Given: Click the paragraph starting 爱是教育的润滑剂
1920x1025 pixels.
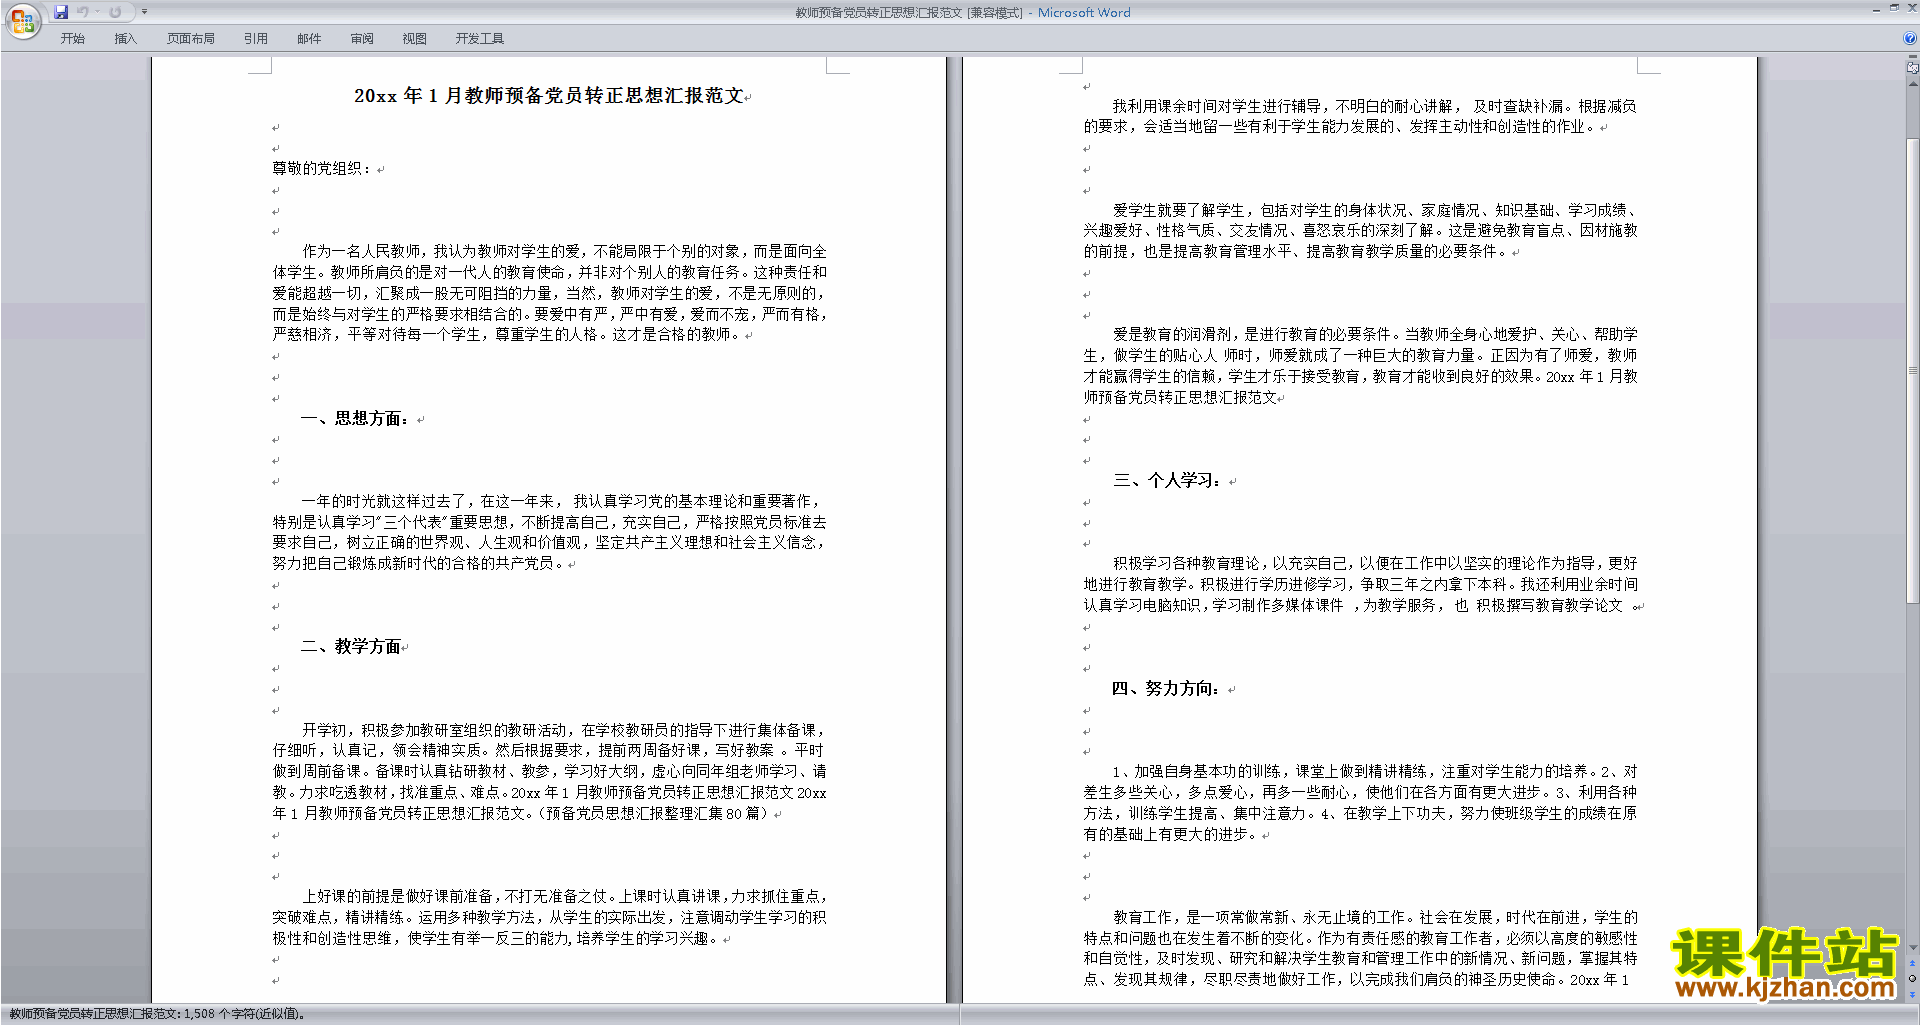Looking at the screenshot, I should click(1360, 366).
